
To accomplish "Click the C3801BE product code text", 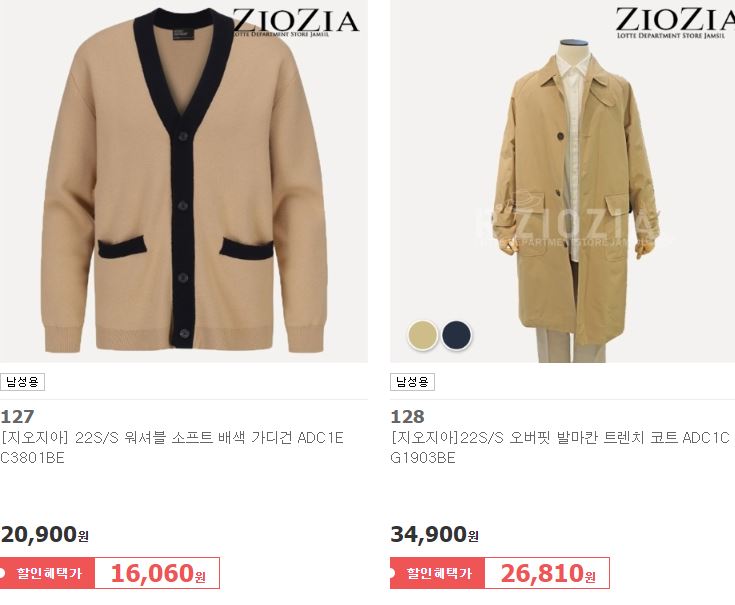I will tap(32, 458).
